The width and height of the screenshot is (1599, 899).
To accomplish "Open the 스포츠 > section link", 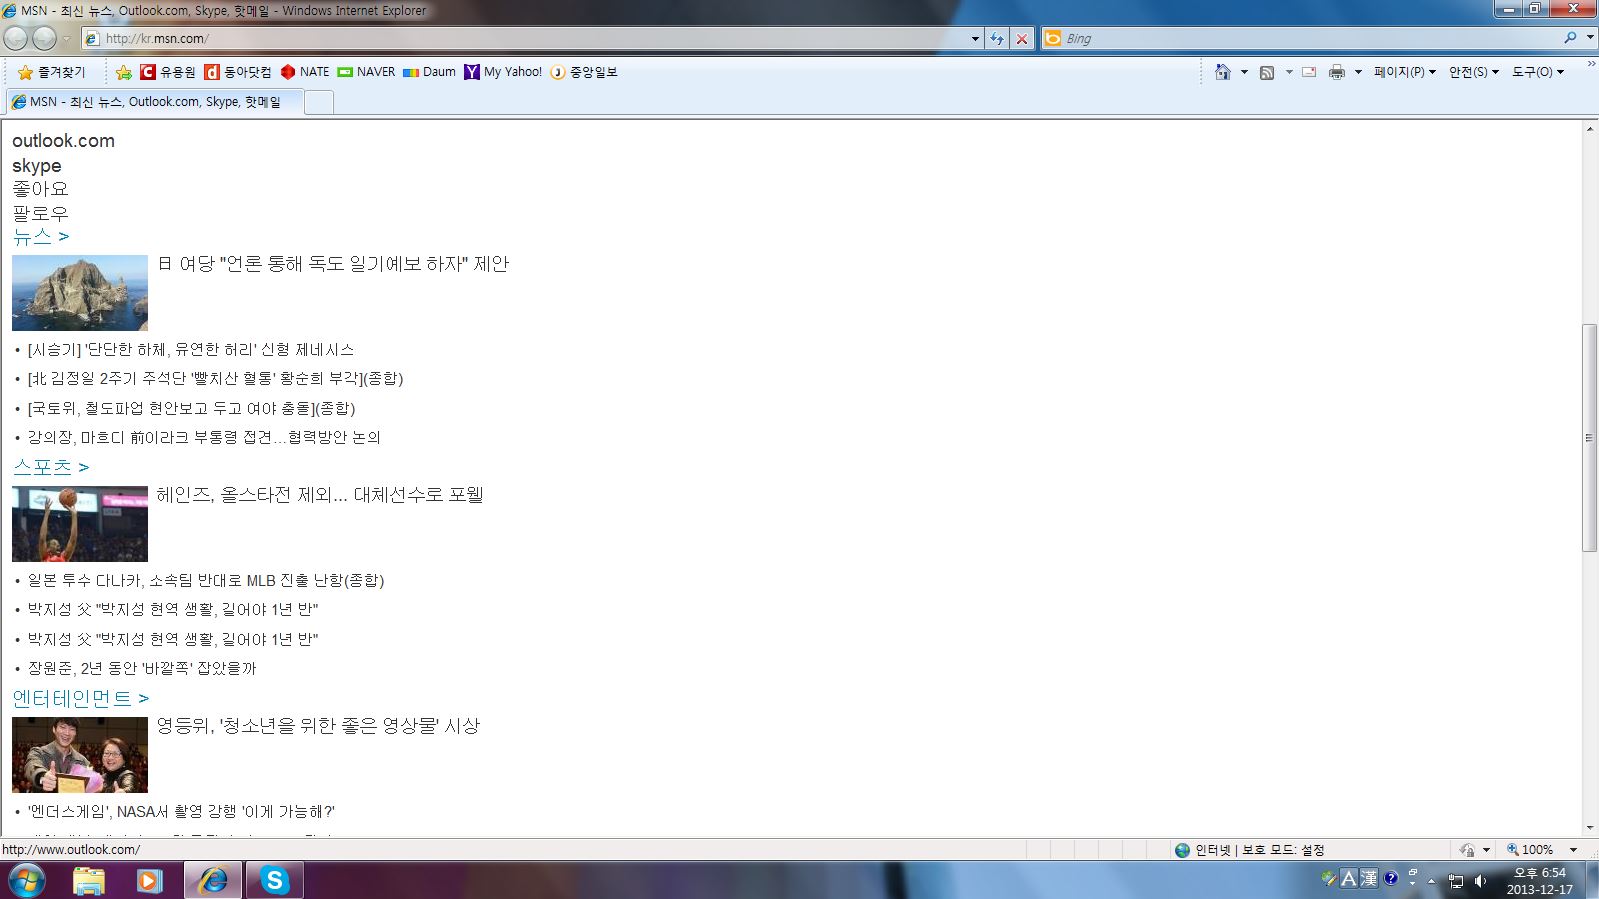I will pos(51,467).
